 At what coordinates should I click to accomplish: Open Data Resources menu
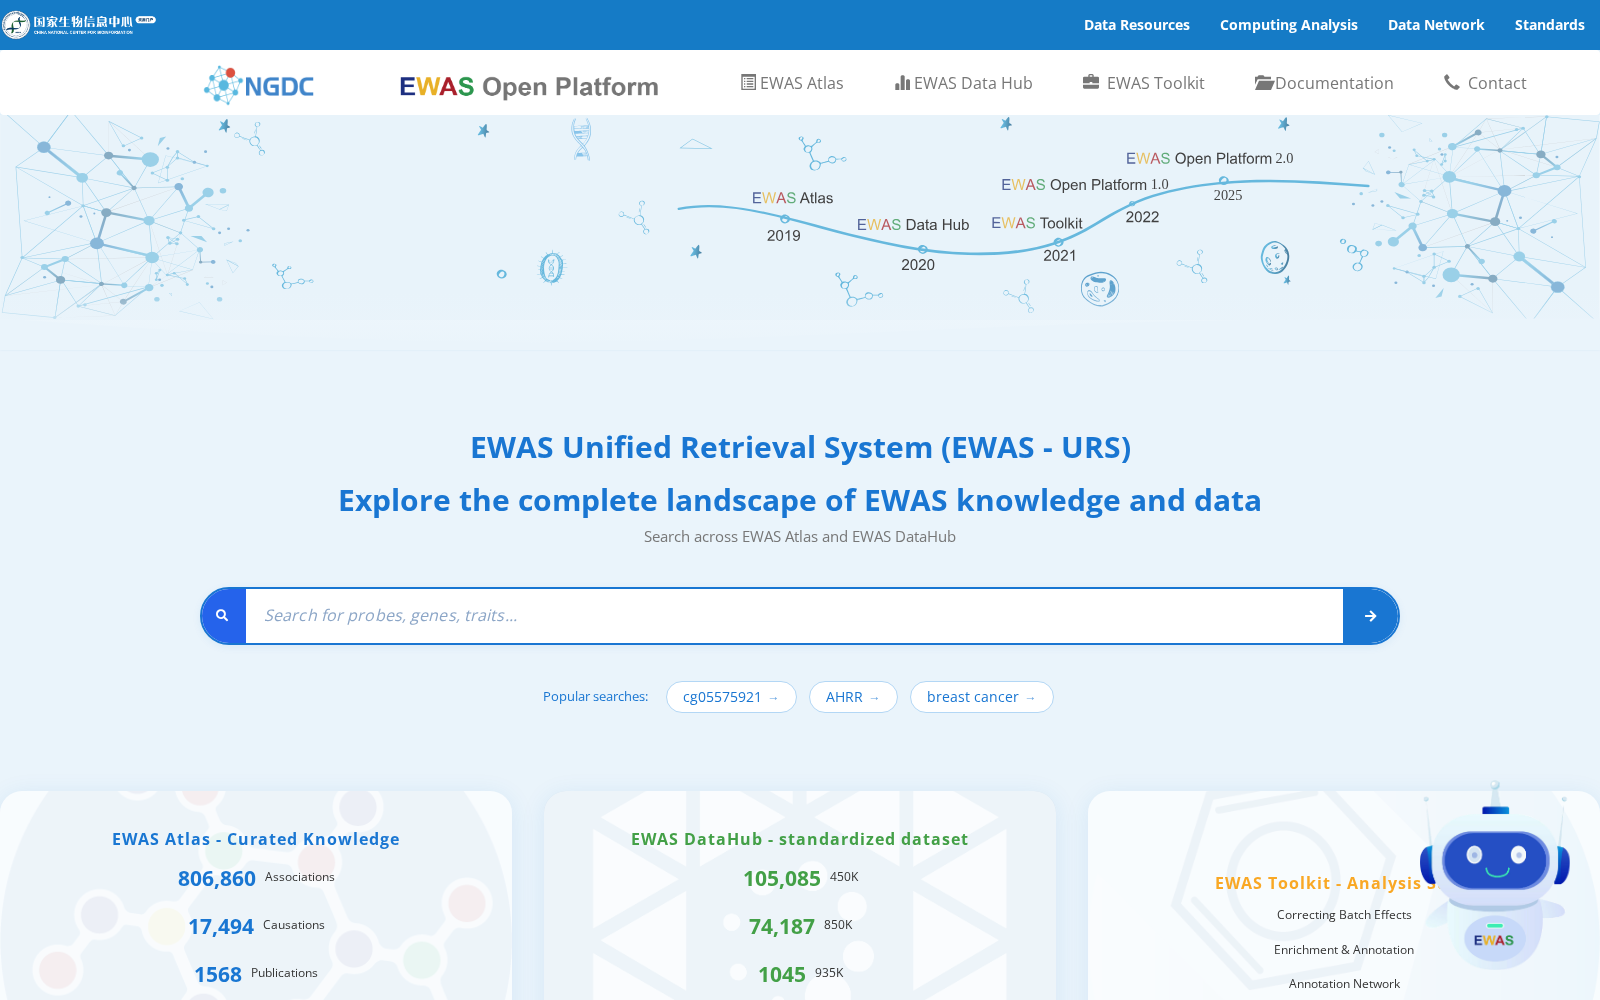tap(1137, 25)
